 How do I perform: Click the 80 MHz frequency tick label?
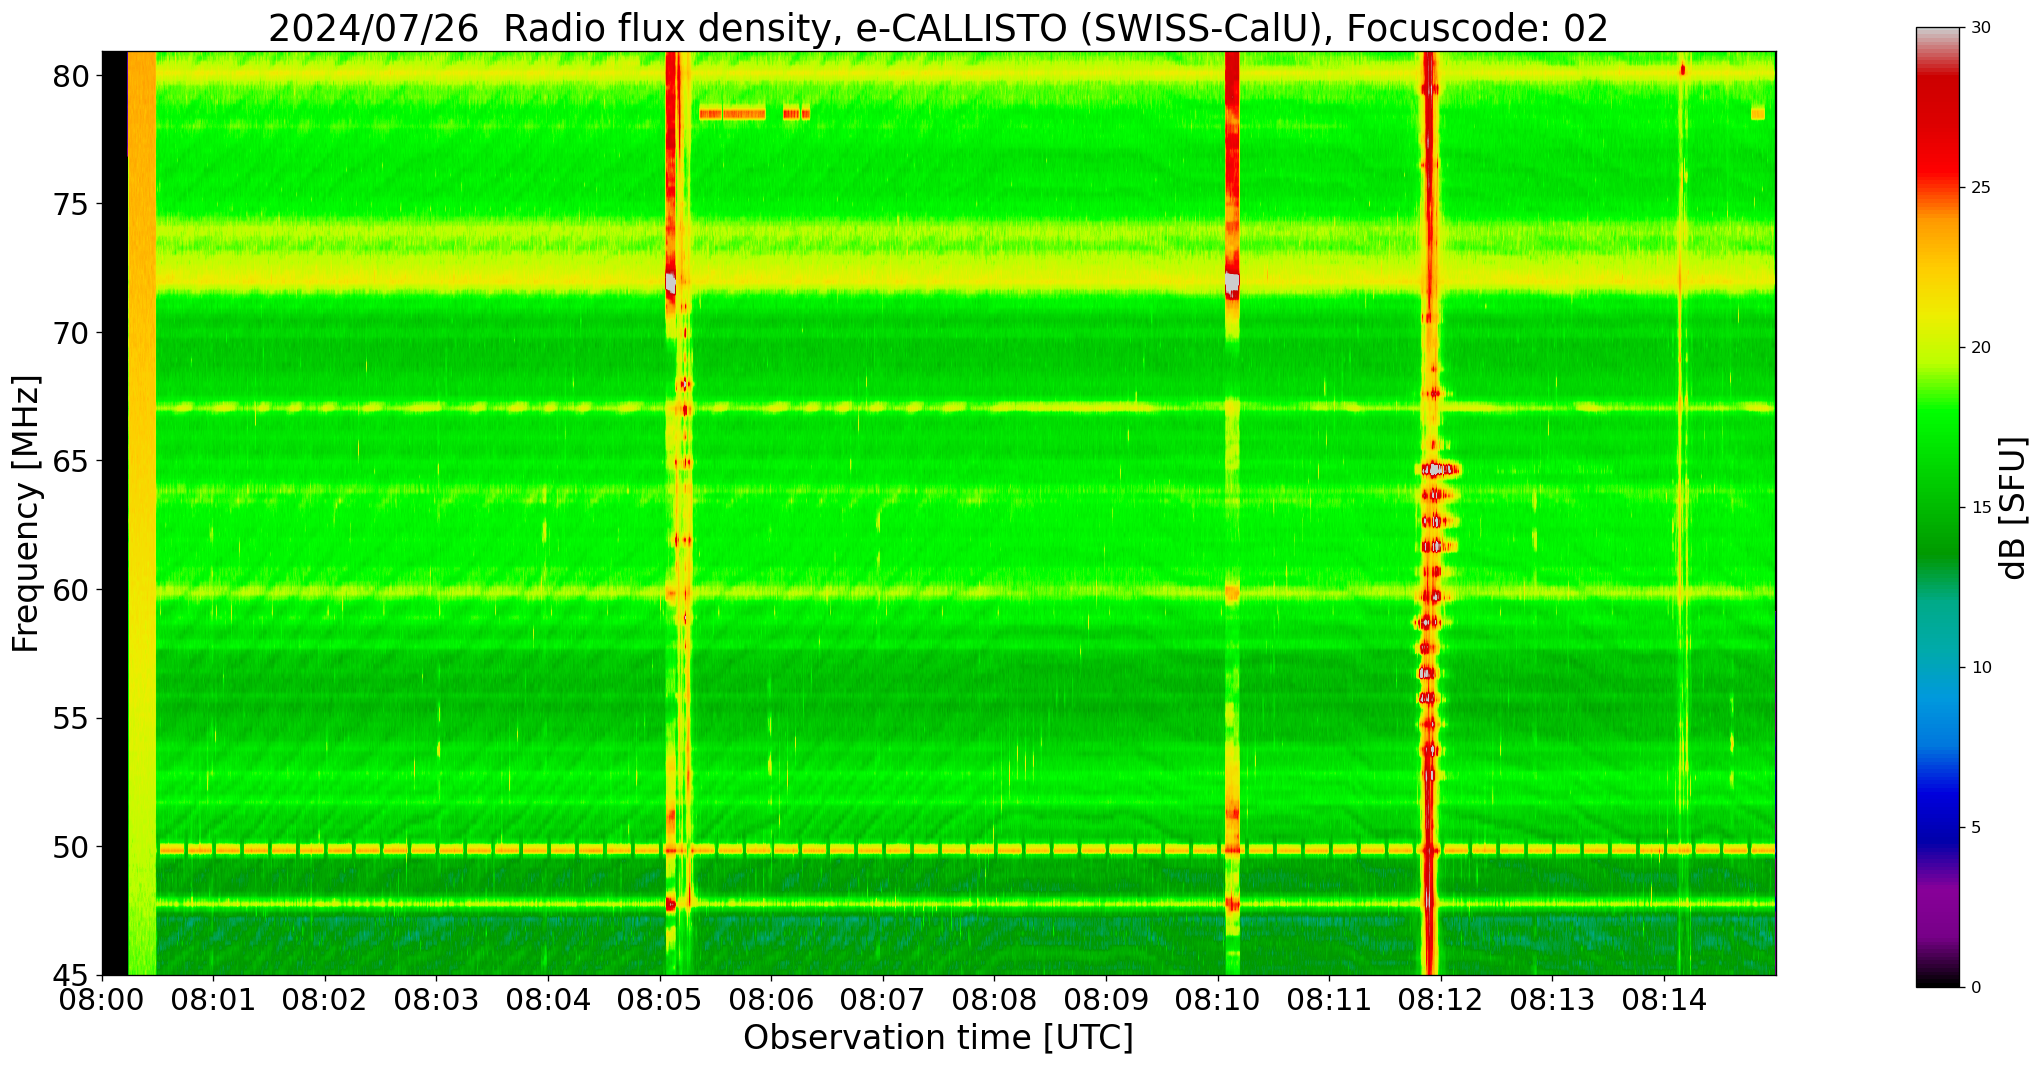(71, 76)
